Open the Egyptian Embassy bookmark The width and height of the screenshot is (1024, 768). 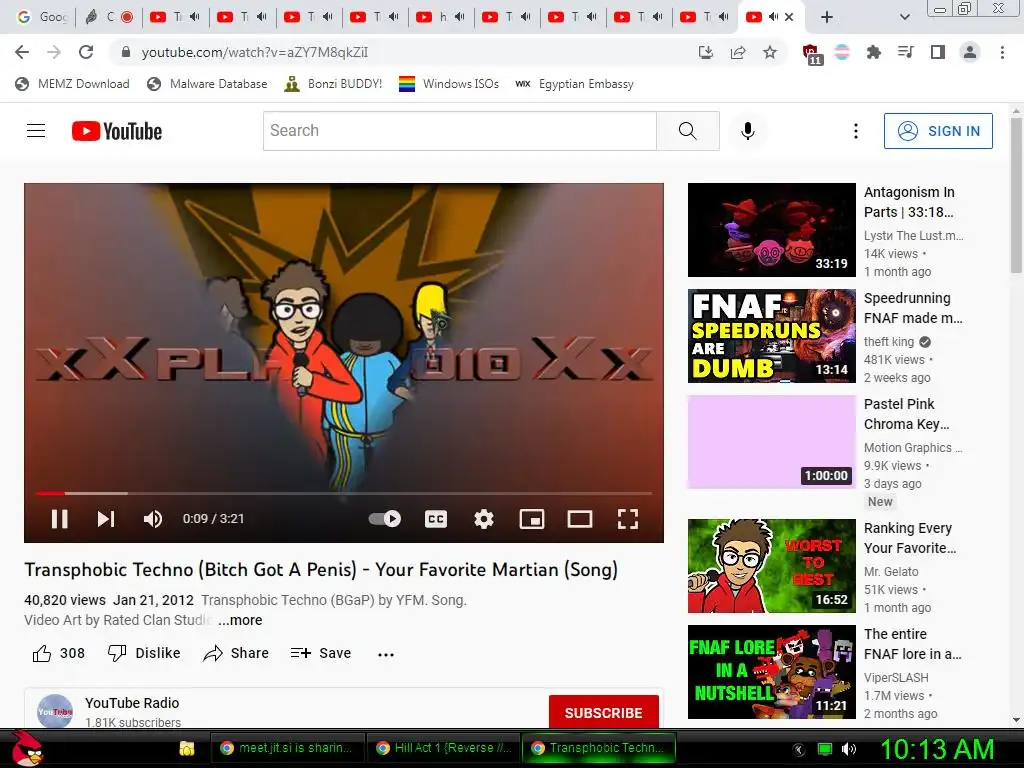pos(574,84)
